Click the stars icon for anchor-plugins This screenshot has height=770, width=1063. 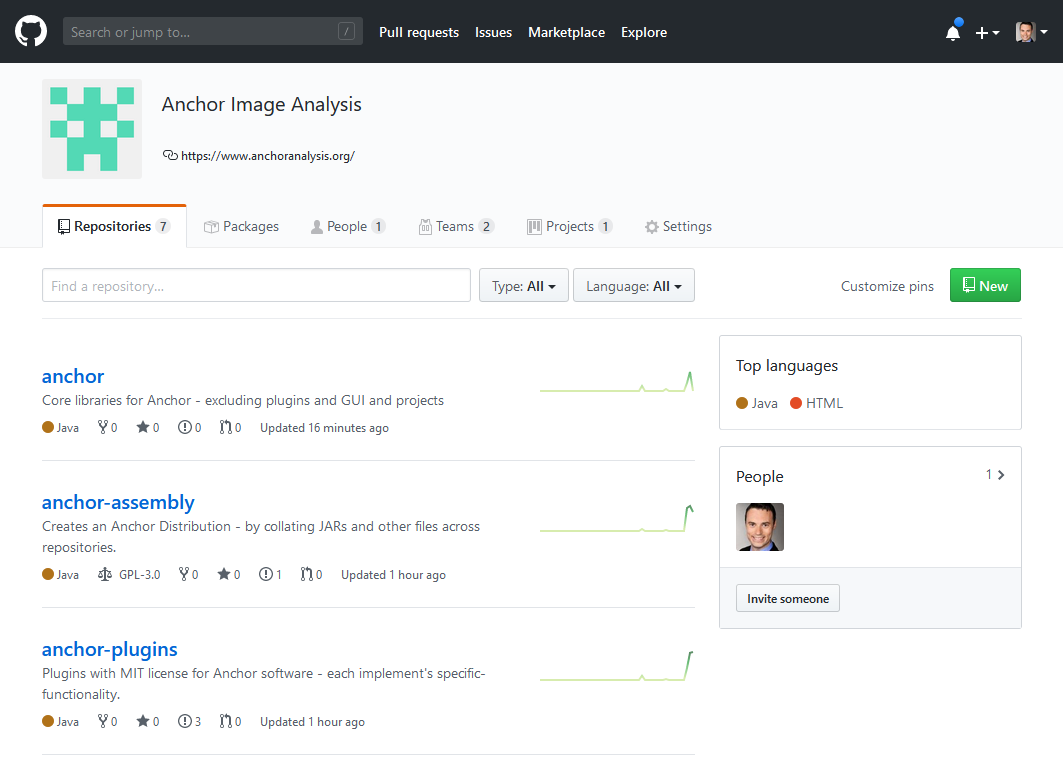142,721
